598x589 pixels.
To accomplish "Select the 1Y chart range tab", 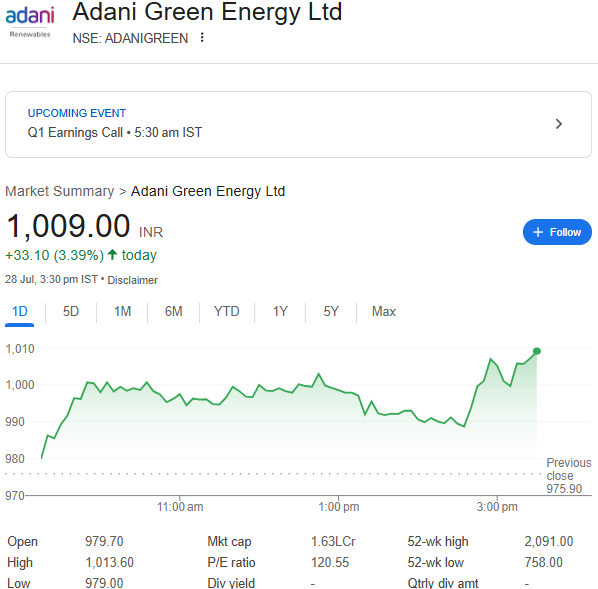I will pyautogui.click(x=280, y=312).
